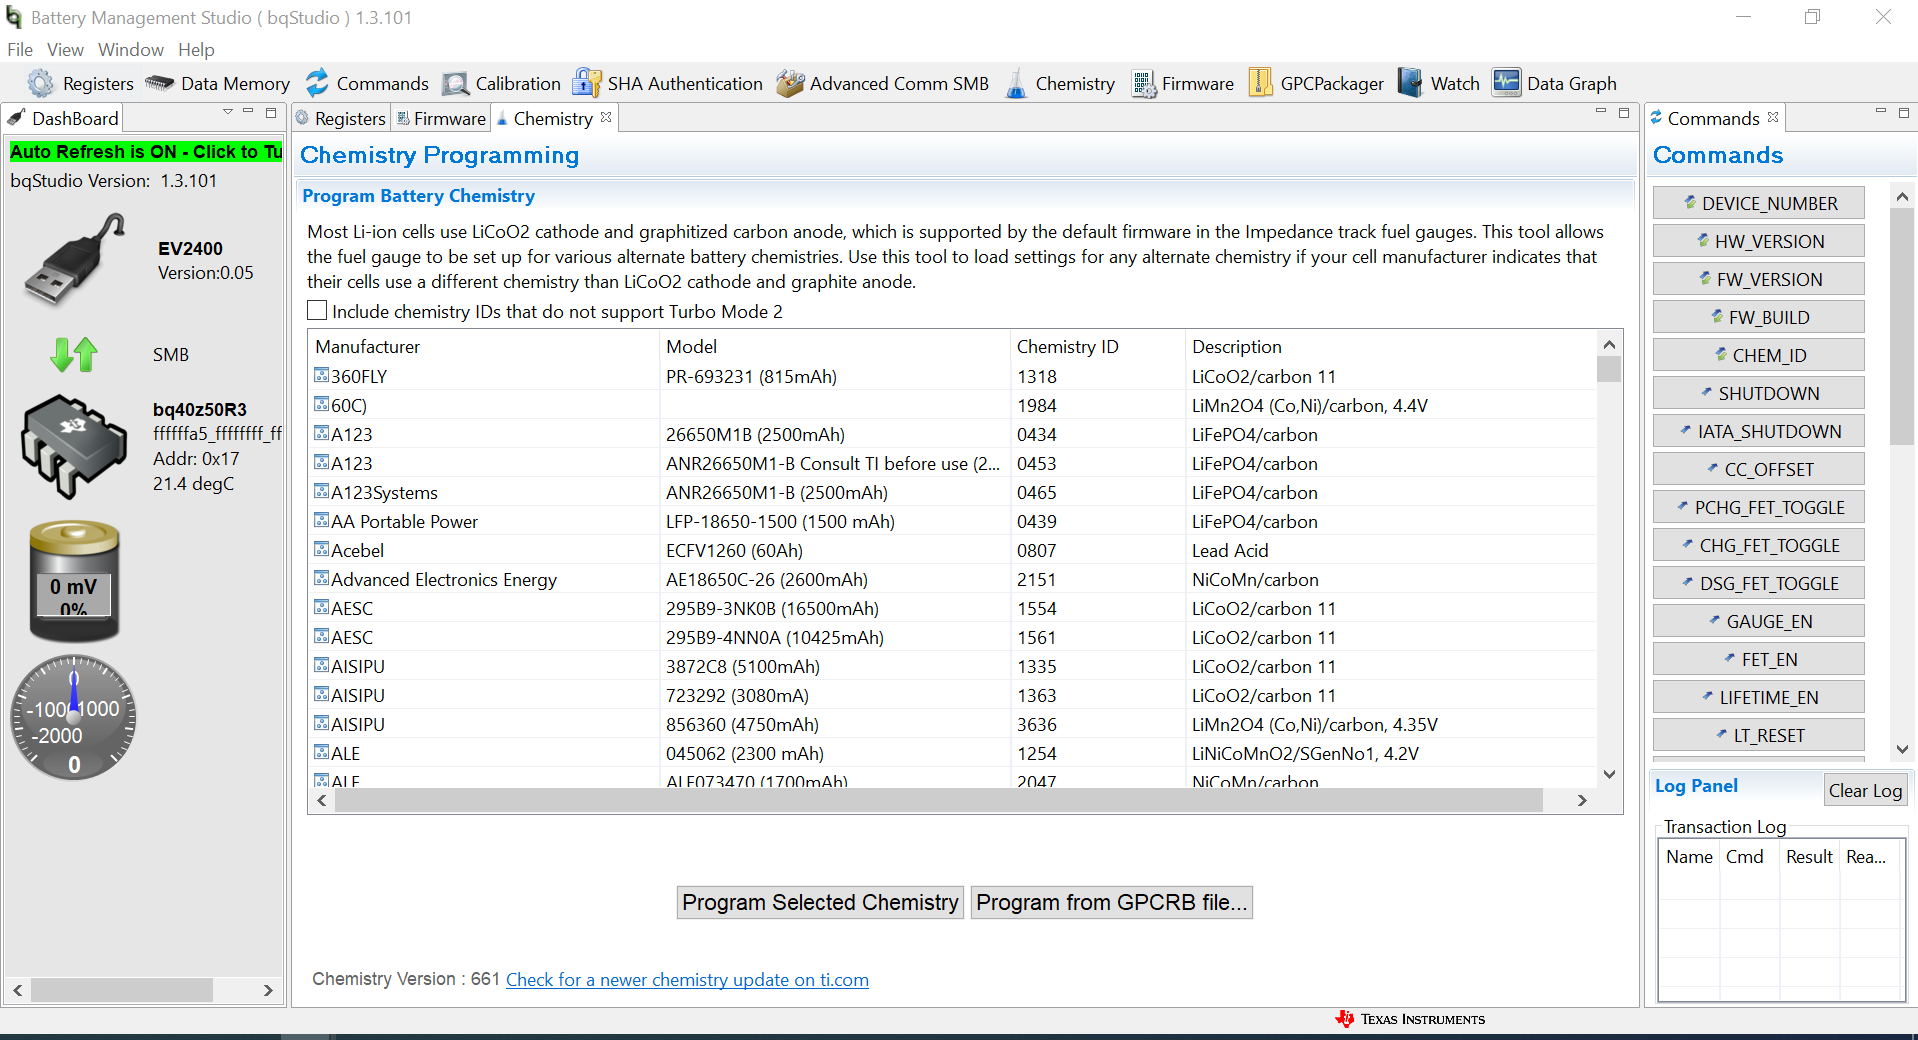Open the Data Graph tool
The width and height of the screenshot is (1918, 1040).
tap(1554, 84)
